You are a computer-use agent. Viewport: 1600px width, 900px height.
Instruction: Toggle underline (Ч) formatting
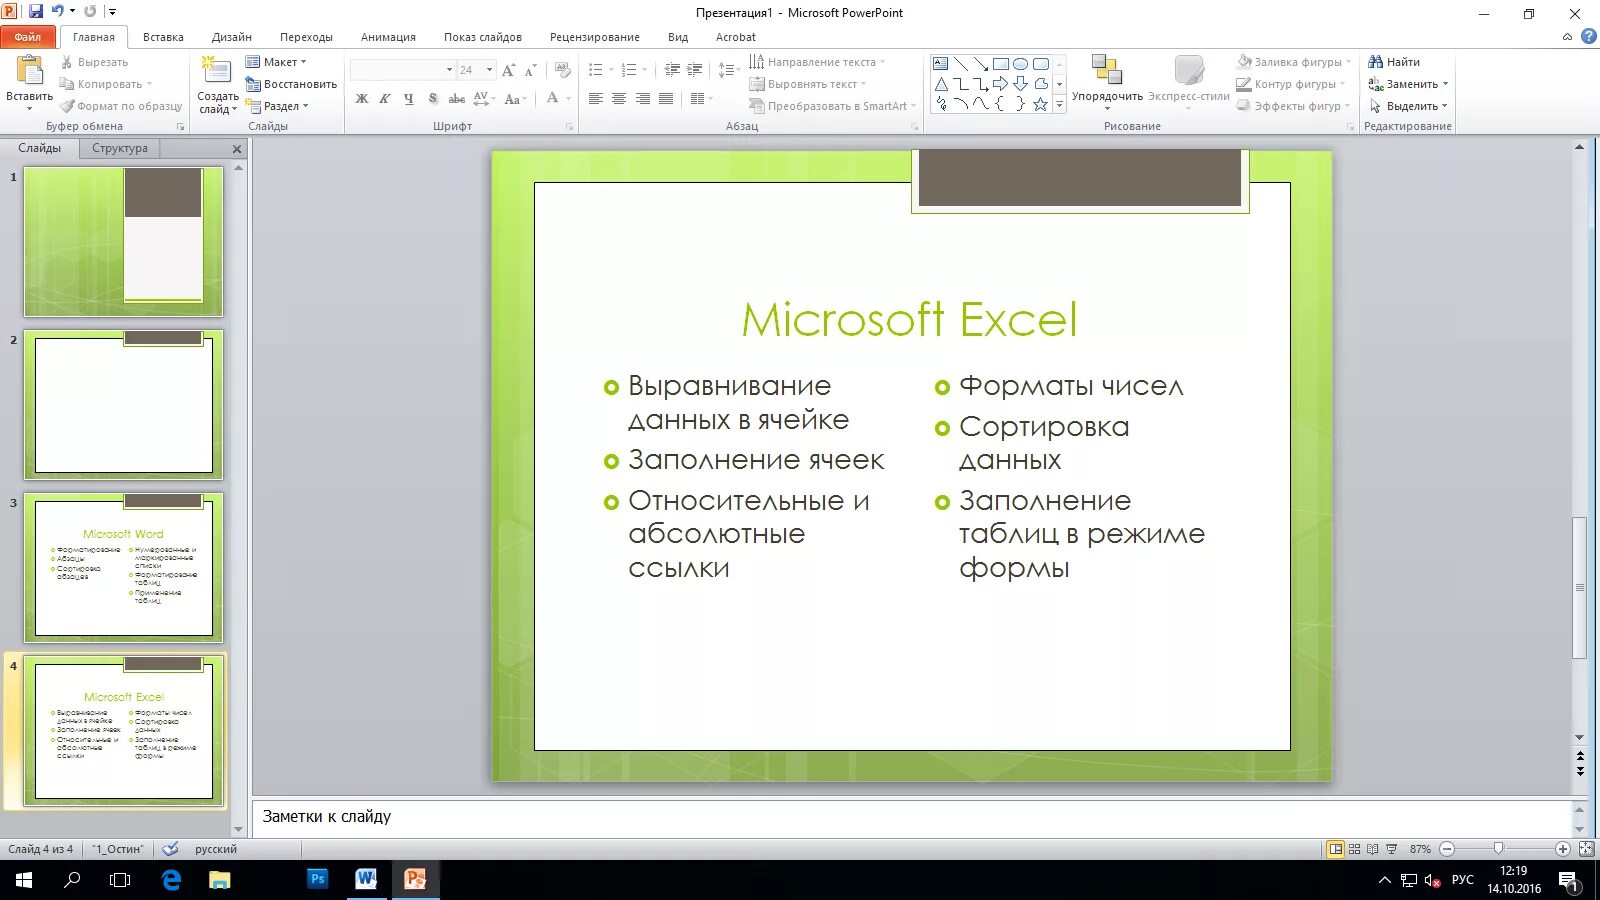click(x=409, y=99)
